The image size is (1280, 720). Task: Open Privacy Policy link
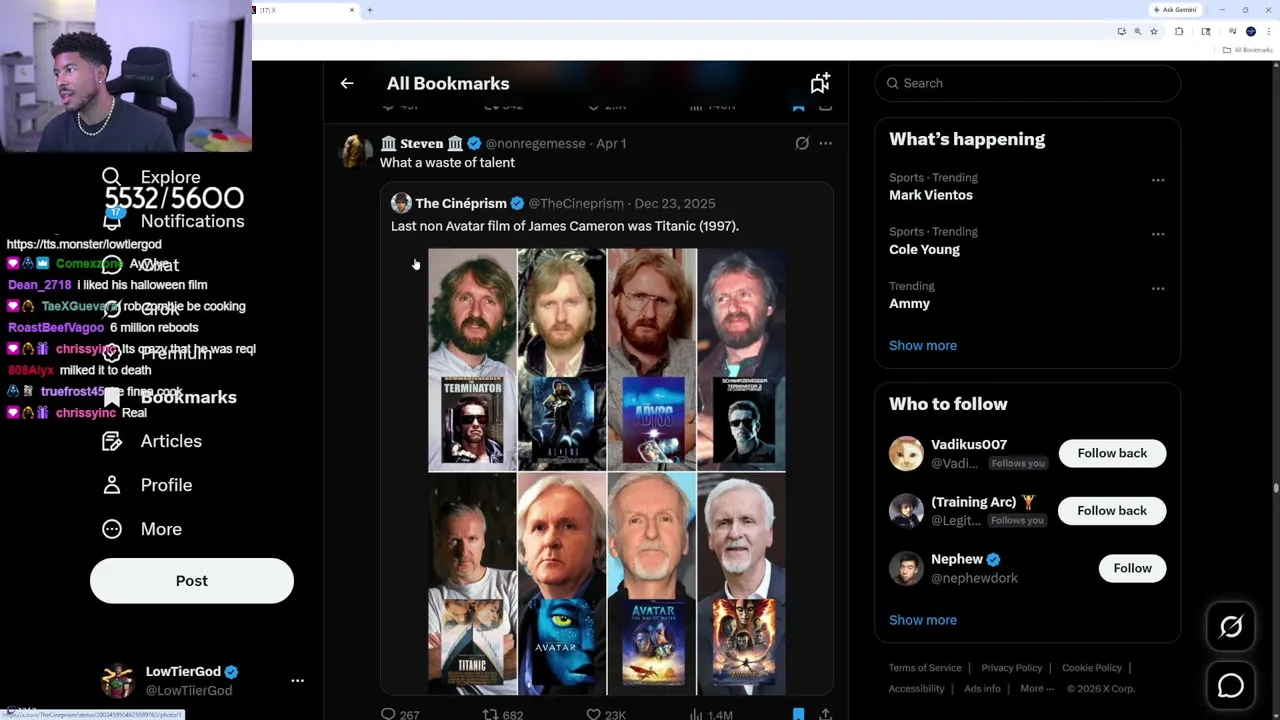coord(1011,668)
